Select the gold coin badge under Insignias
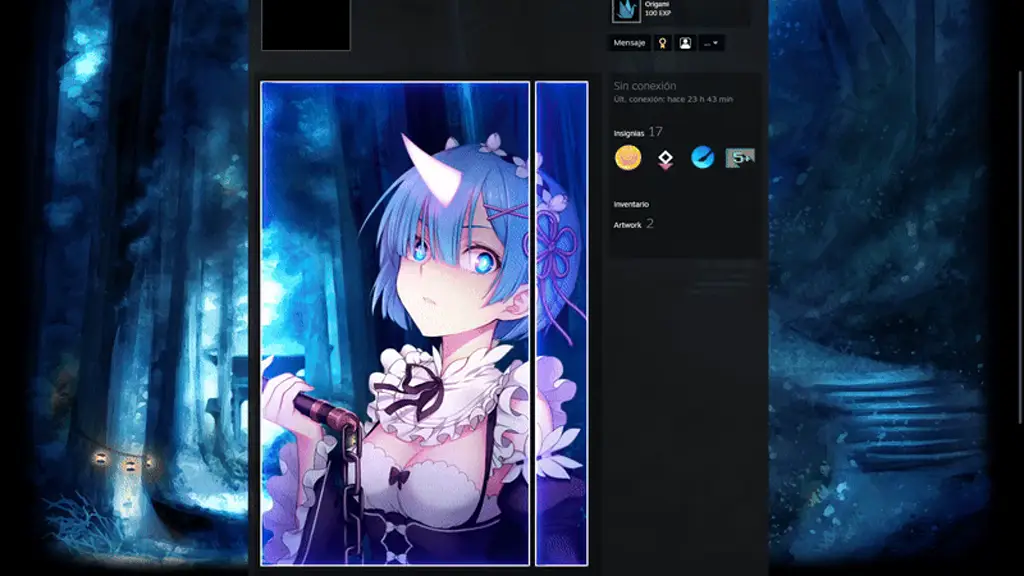 click(x=628, y=156)
